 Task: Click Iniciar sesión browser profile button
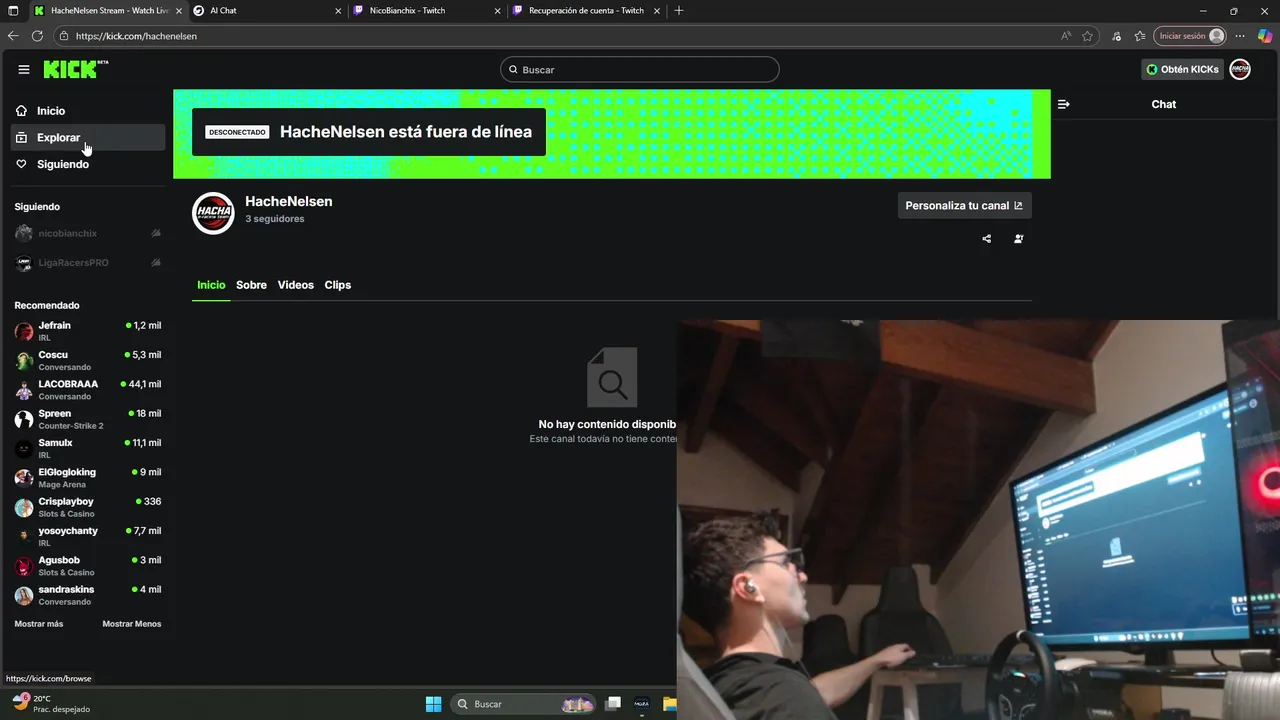pos(1190,36)
